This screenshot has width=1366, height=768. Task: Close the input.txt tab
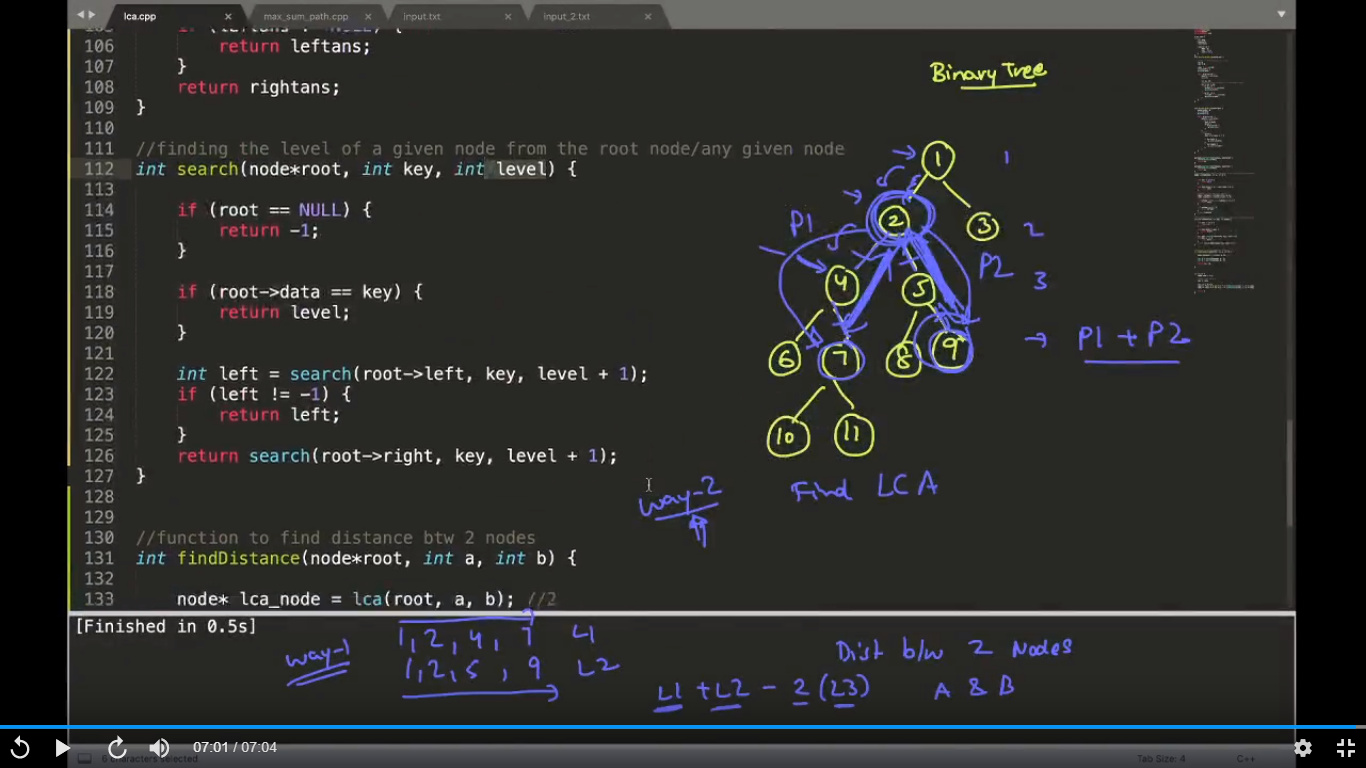click(508, 16)
